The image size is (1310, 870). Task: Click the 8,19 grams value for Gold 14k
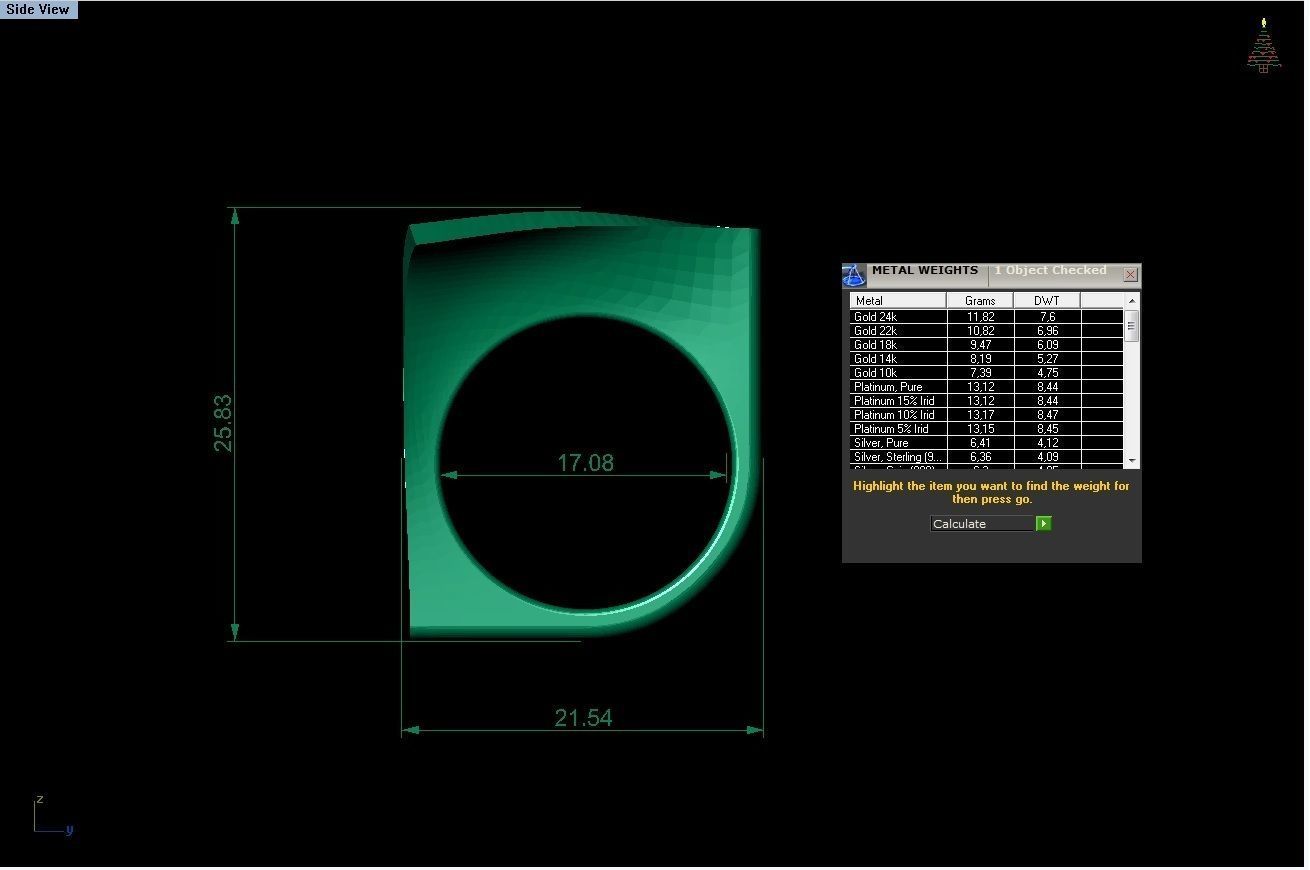tap(980, 359)
